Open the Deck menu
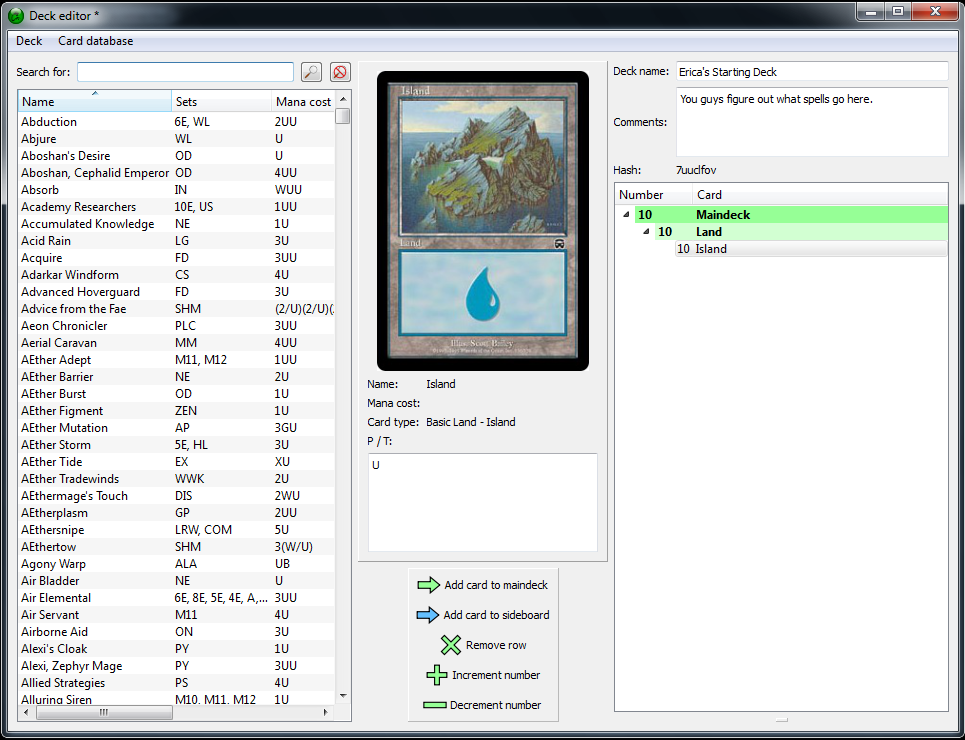 (x=29, y=41)
